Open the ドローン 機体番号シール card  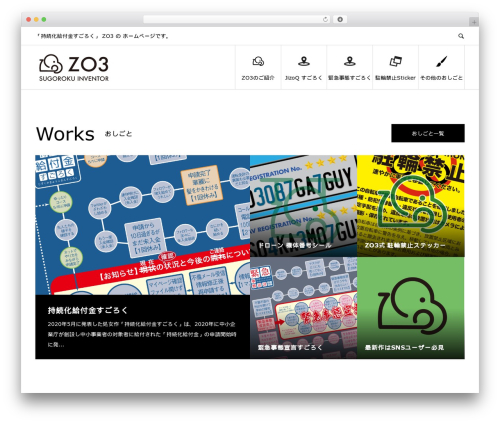pos(303,206)
